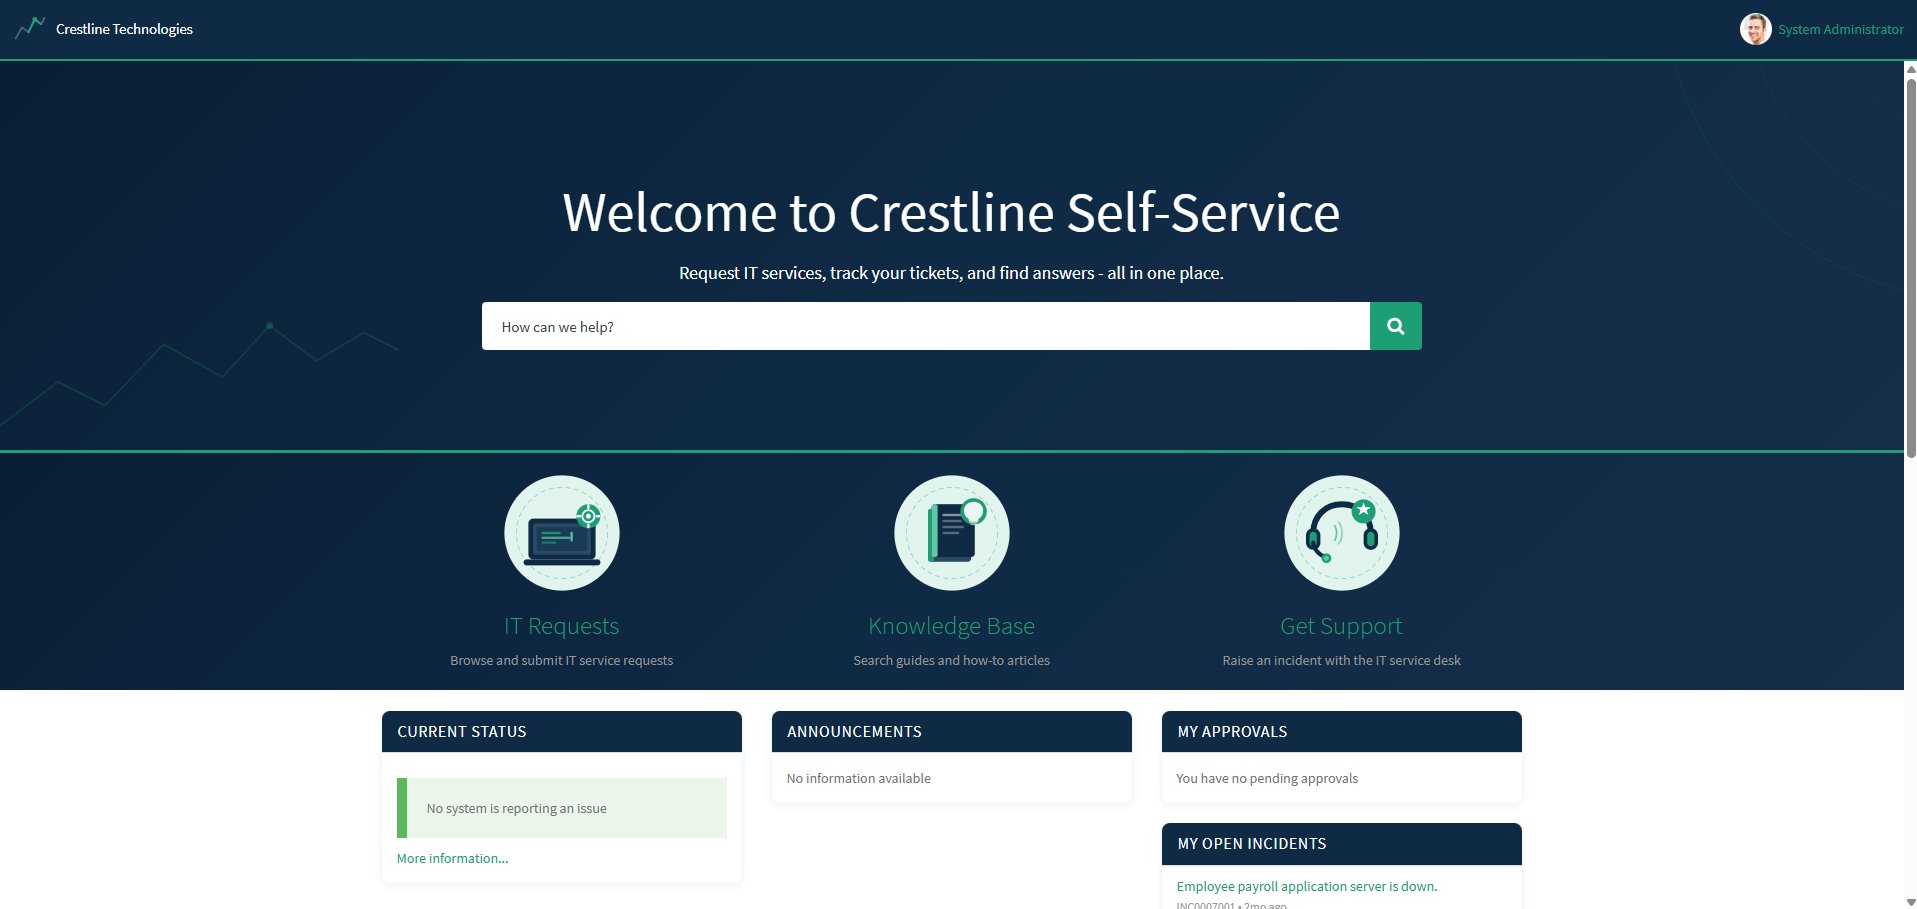The height and width of the screenshot is (909, 1917).
Task: Click 'Search guides and how-to articles' text
Action: [952, 660]
